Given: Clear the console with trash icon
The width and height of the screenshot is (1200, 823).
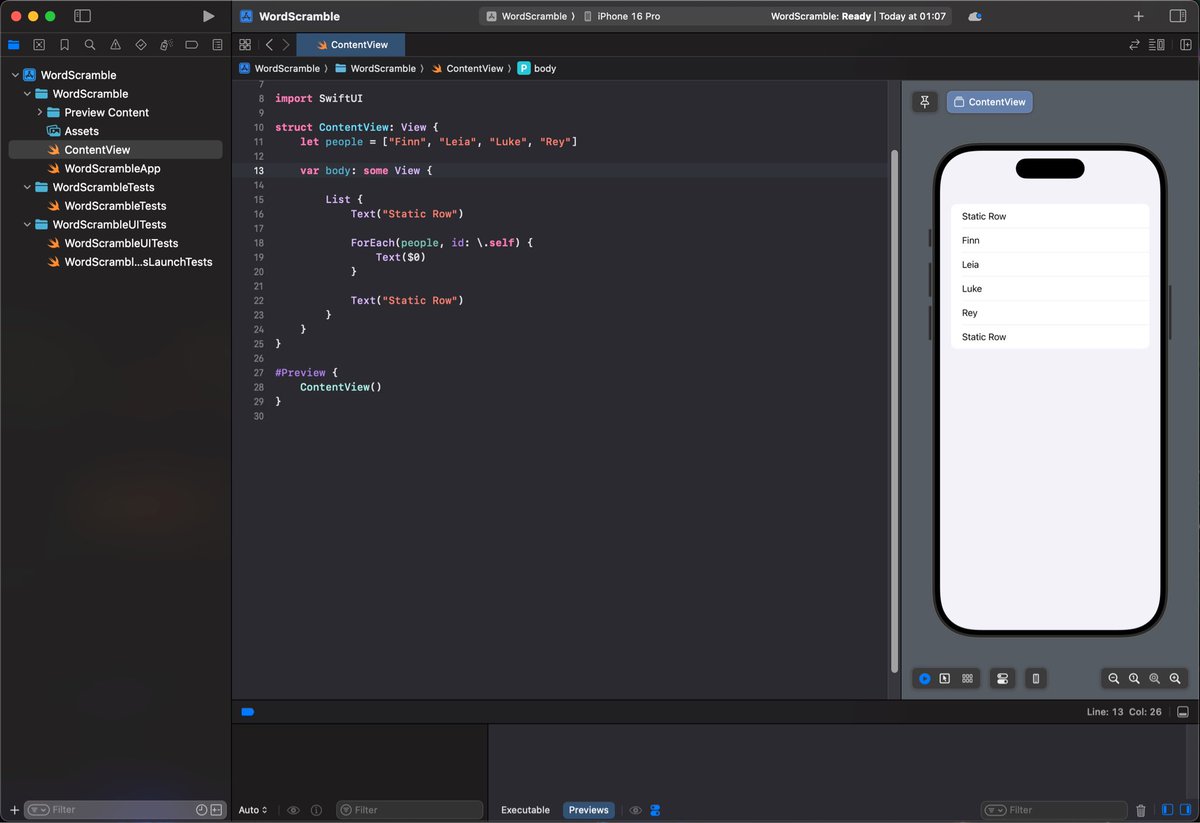Looking at the screenshot, I should [1141, 810].
